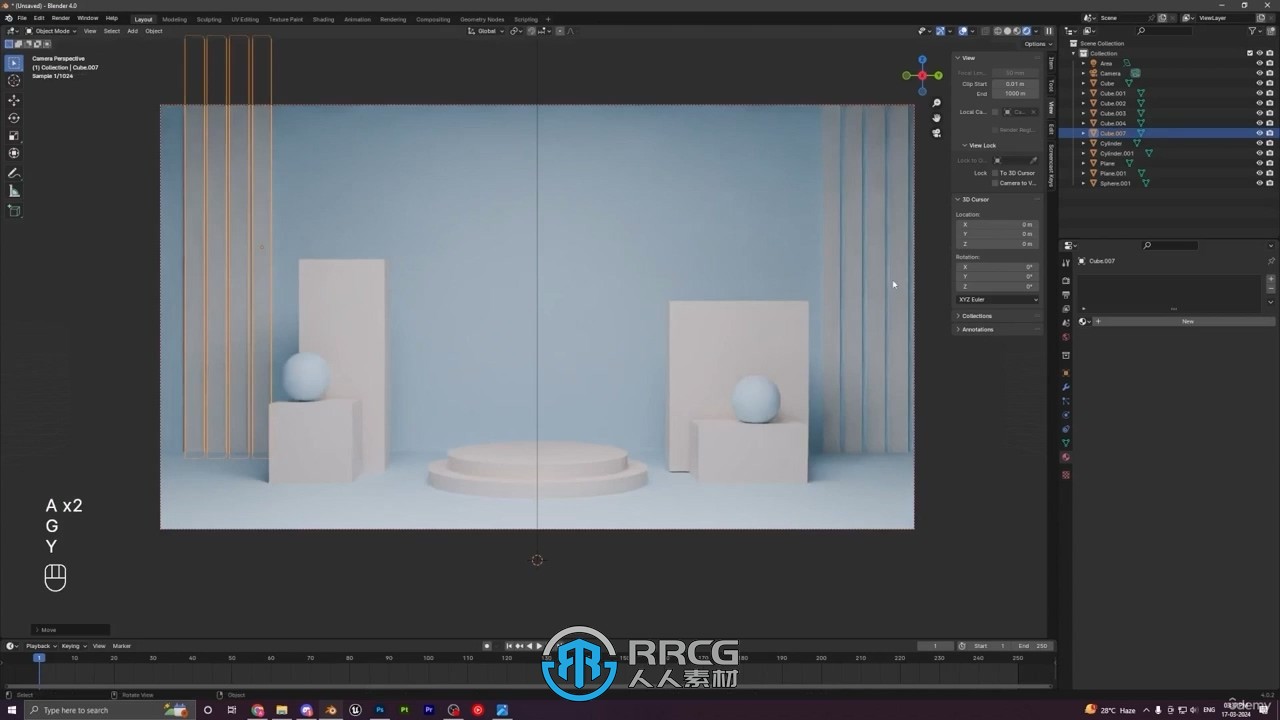Open the Modifiers wrench tab icon
Screen dimensions: 1280x720
click(x=1066, y=387)
